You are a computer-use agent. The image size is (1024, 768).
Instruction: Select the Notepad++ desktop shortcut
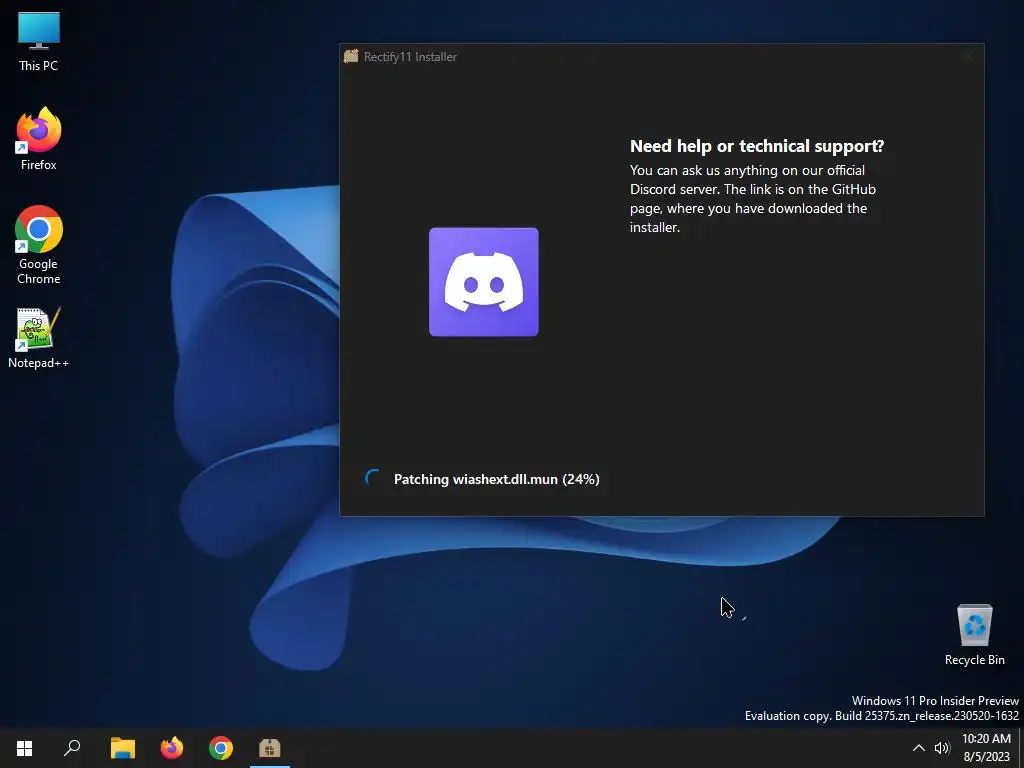(39, 338)
